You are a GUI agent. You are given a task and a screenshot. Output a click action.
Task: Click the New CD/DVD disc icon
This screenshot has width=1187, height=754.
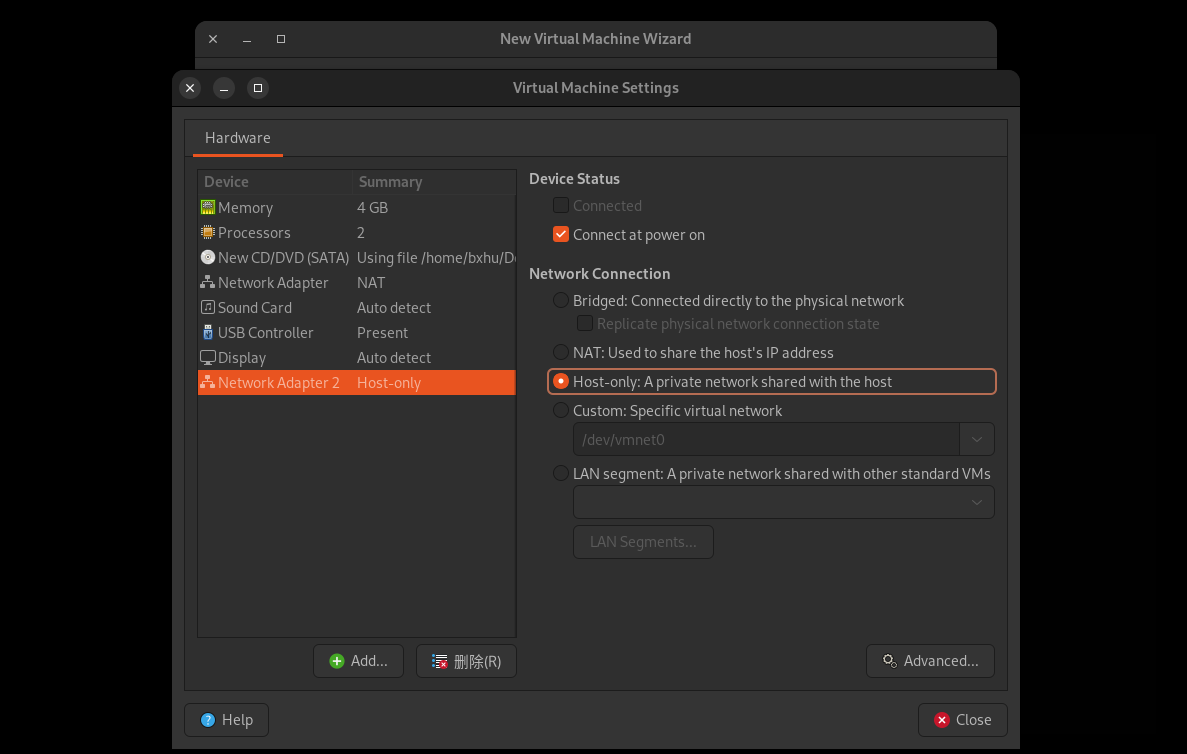[208, 258]
